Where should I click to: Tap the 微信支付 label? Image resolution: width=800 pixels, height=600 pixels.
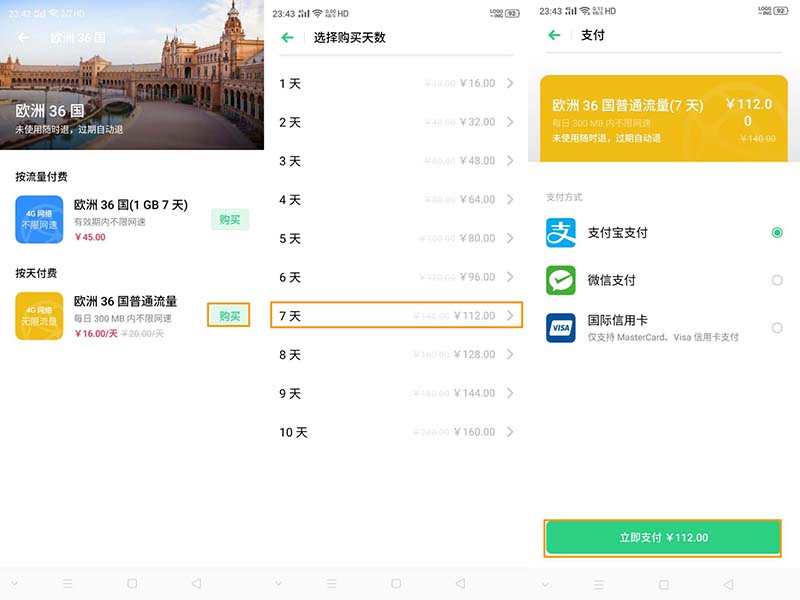(x=611, y=280)
